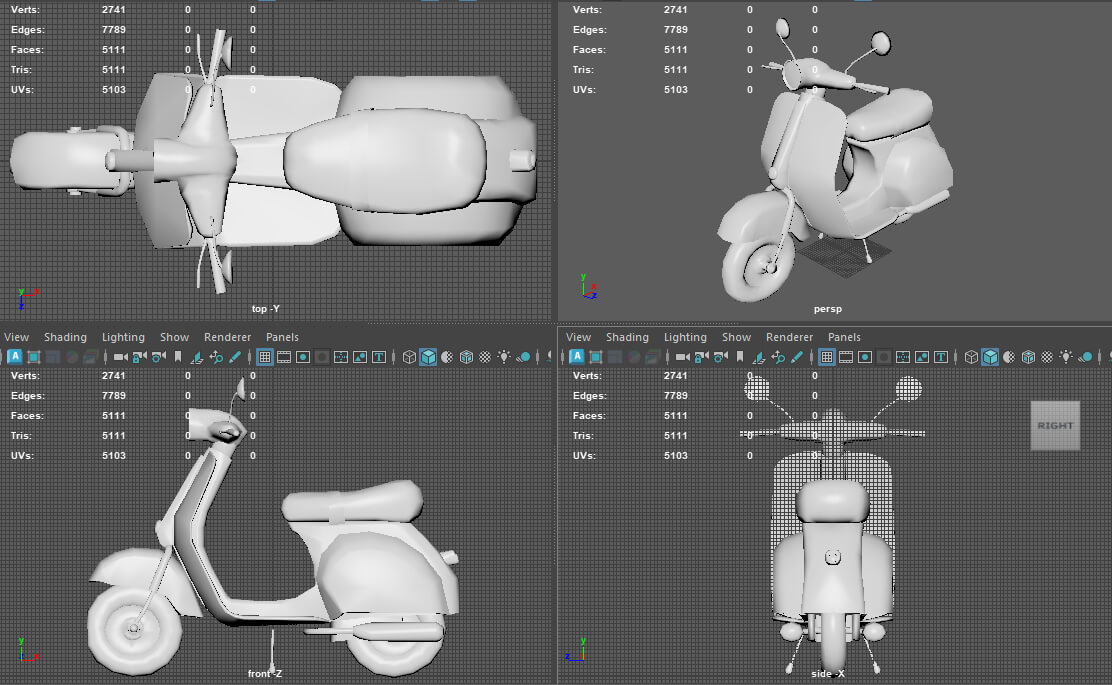Open Camera Attributes icon in front -Z panel
Viewport: 1112px width, 685px height.
158,357
